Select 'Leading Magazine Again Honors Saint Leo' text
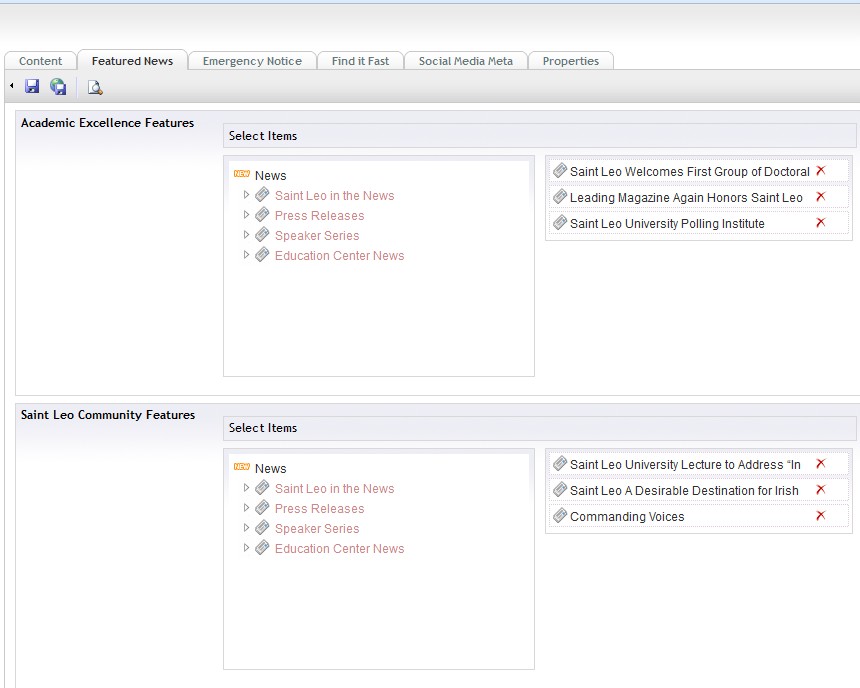The width and height of the screenshot is (860, 688). tap(686, 198)
